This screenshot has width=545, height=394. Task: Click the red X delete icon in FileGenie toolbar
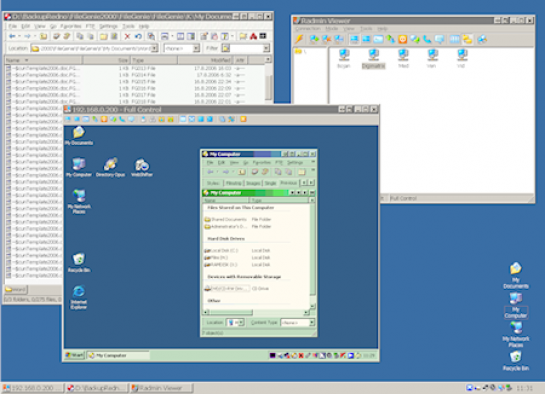[x=127, y=36]
